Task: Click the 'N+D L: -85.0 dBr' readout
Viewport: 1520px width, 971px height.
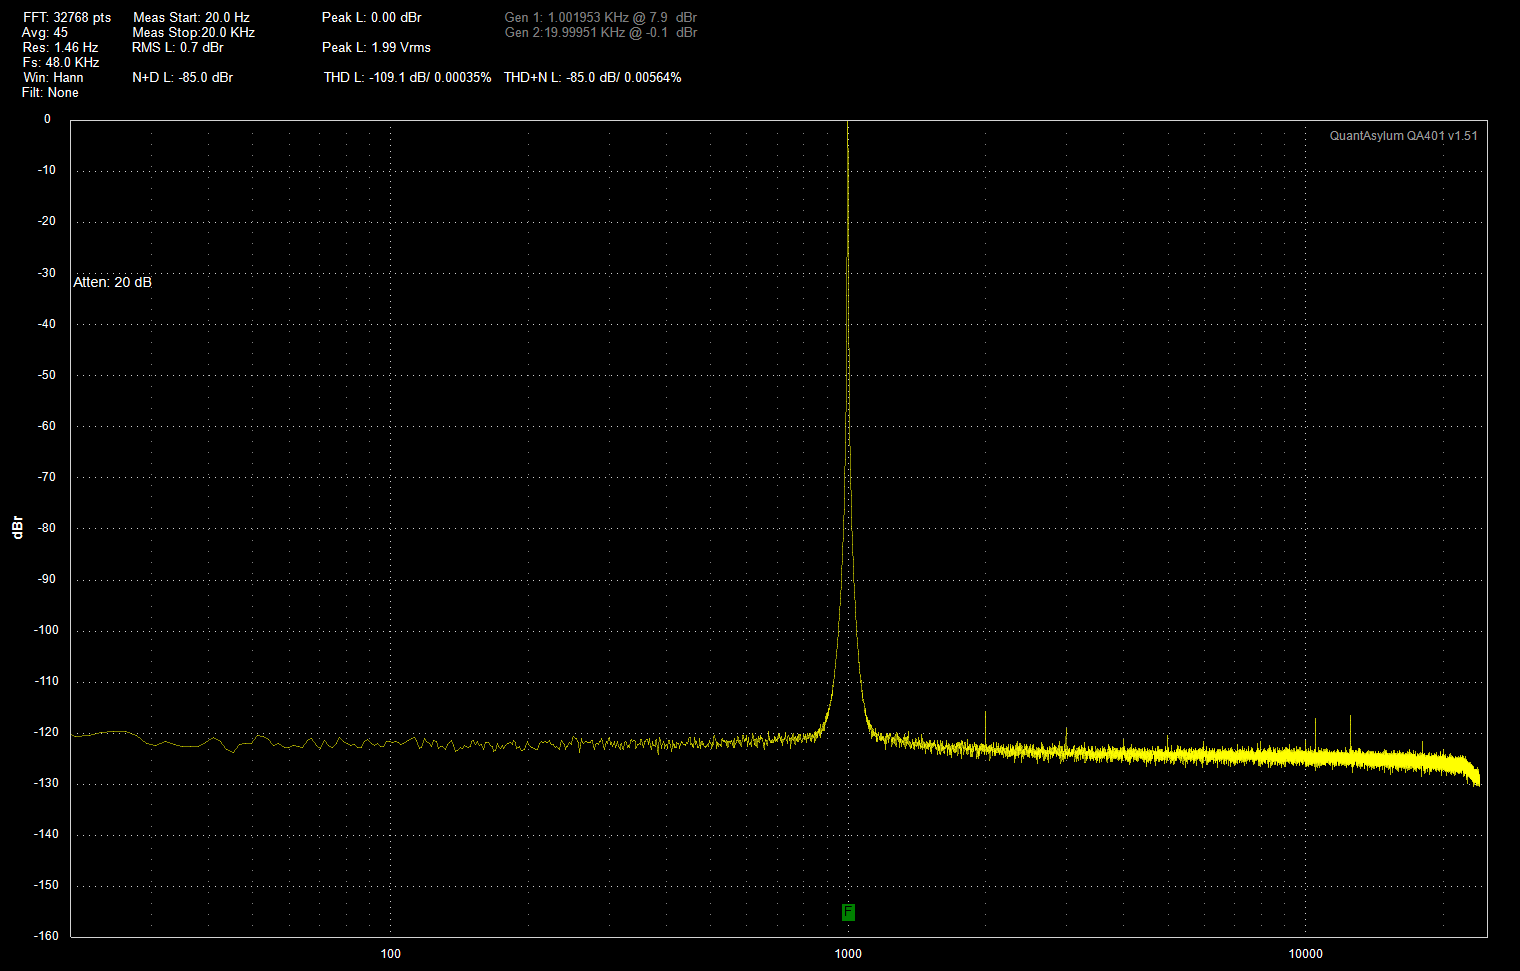Action: (x=182, y=77)
